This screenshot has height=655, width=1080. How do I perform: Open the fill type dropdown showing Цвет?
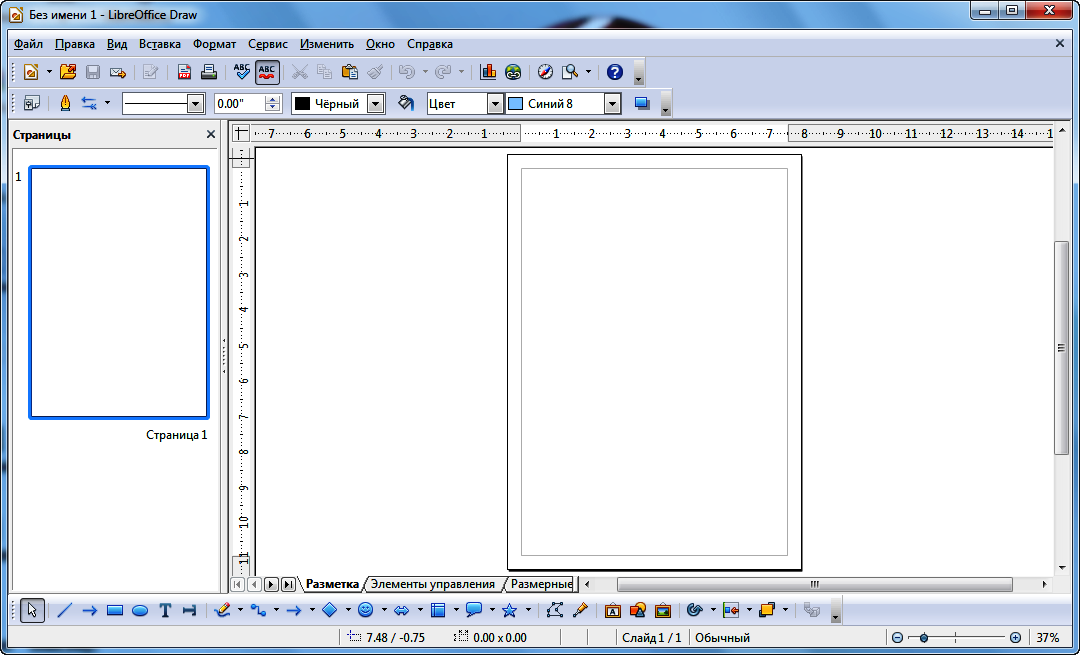pyautogui.click(x=495, y=104)
